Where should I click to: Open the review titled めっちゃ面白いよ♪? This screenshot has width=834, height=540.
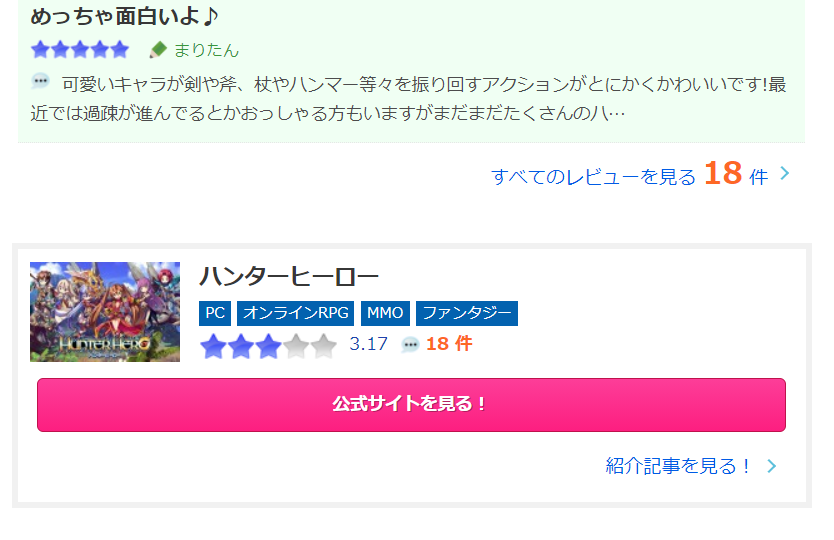tap(124, 16)
